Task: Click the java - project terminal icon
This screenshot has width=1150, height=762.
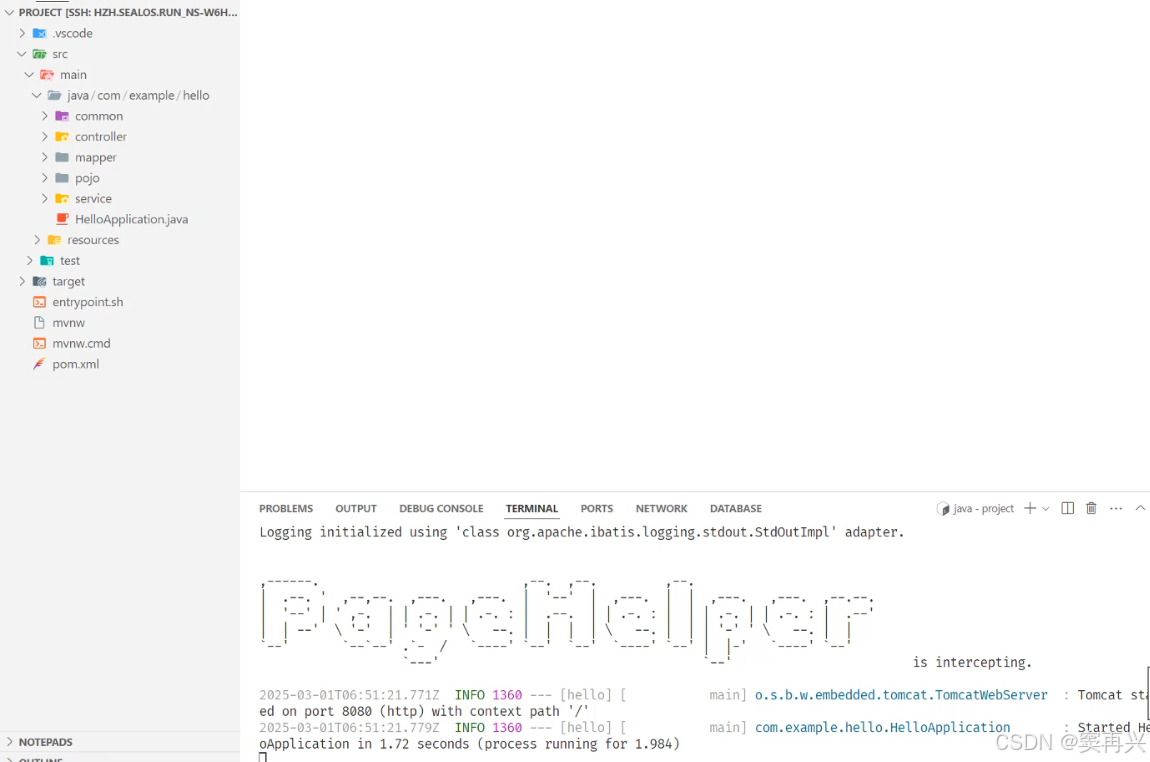Action: 943,508
